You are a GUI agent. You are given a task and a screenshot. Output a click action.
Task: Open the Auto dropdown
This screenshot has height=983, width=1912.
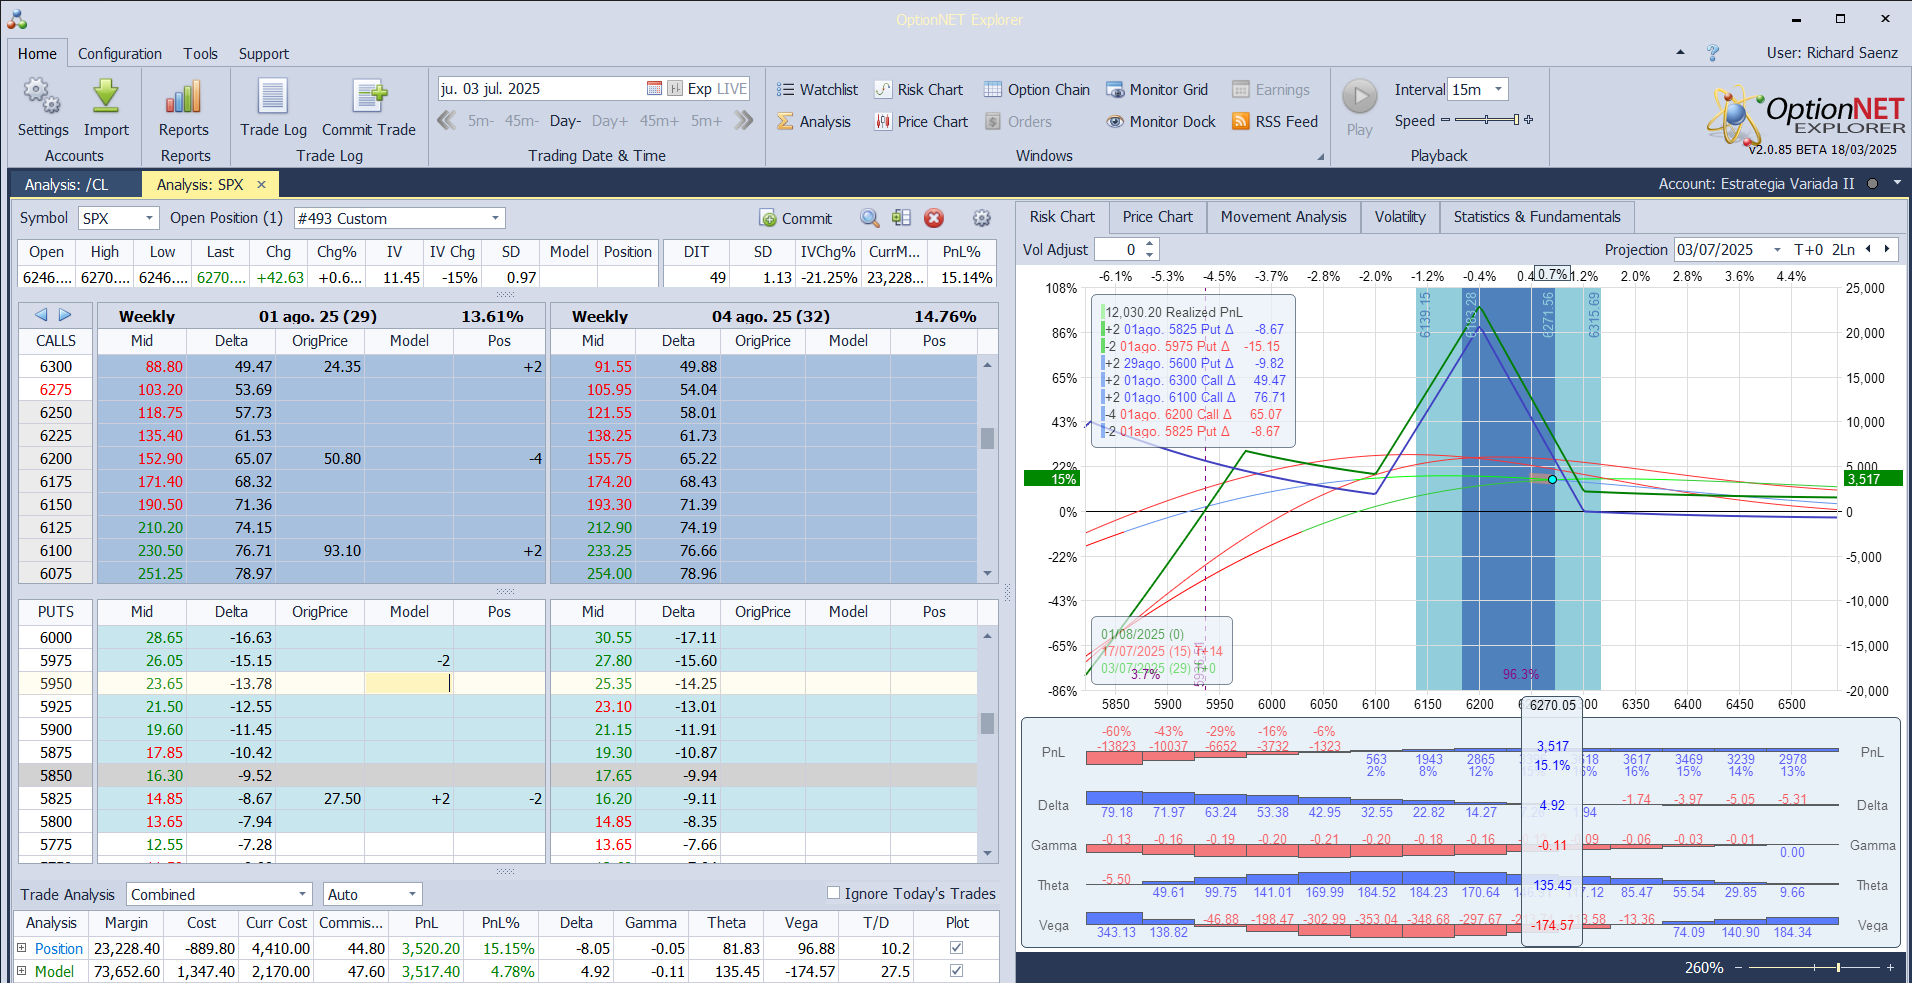click(x=412, y=895)
